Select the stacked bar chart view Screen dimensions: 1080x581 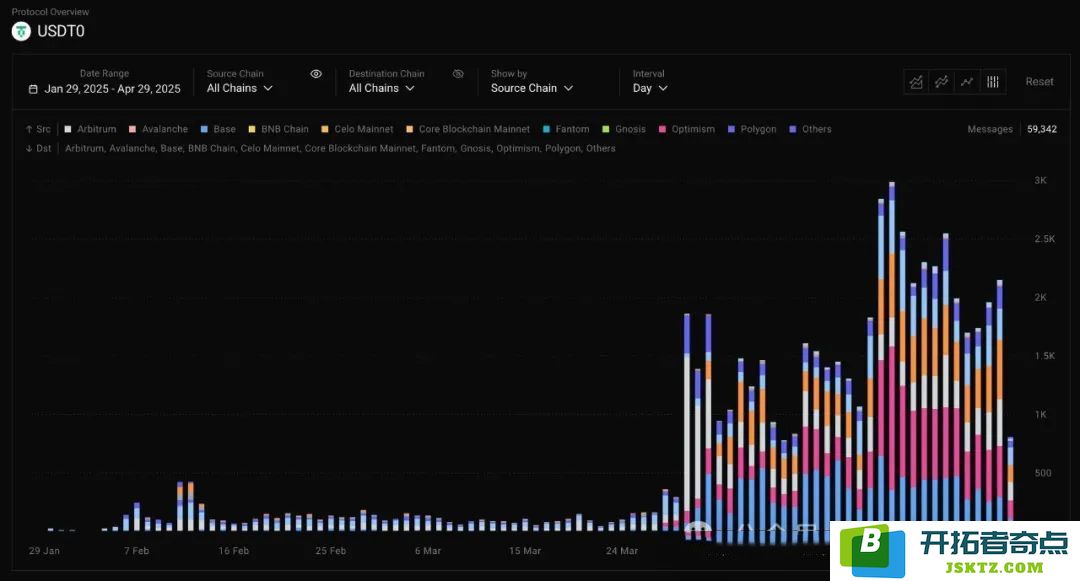(993, 82)
